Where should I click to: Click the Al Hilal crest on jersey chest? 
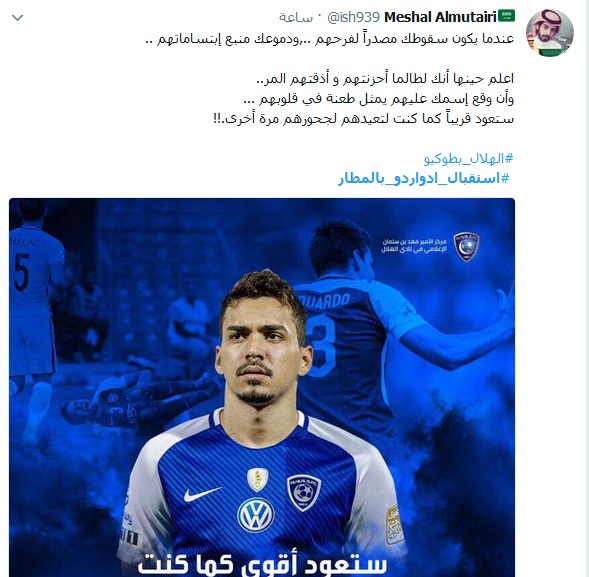coord(304,492)
